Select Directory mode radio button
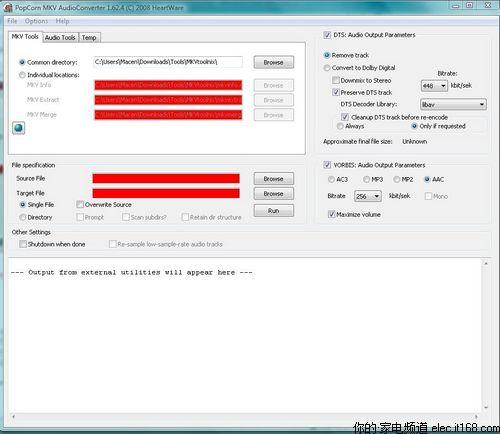The height and width of the screenshot is (434, 500). coord(23,217)
